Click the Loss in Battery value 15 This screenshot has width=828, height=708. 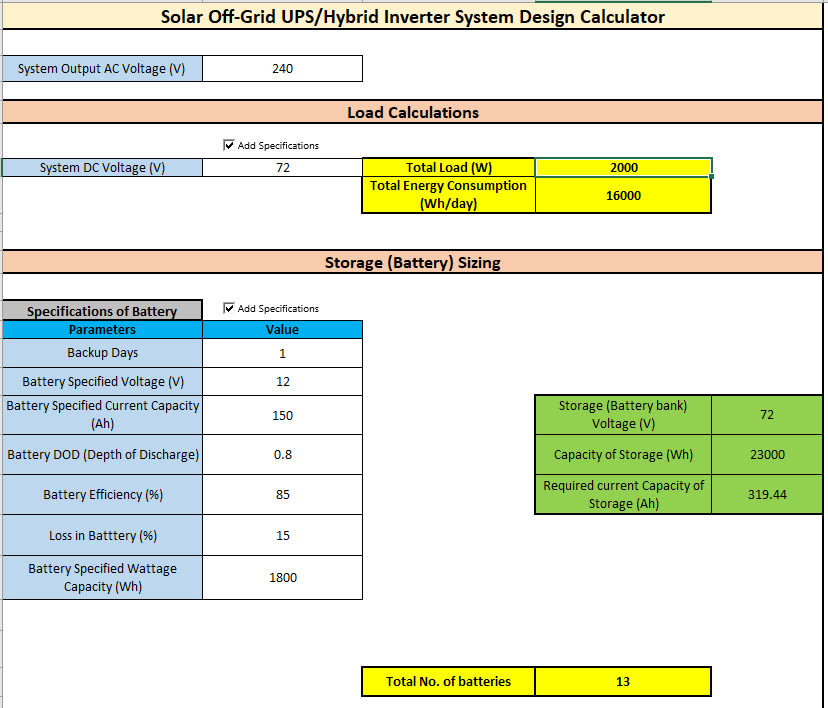point(282,536)
